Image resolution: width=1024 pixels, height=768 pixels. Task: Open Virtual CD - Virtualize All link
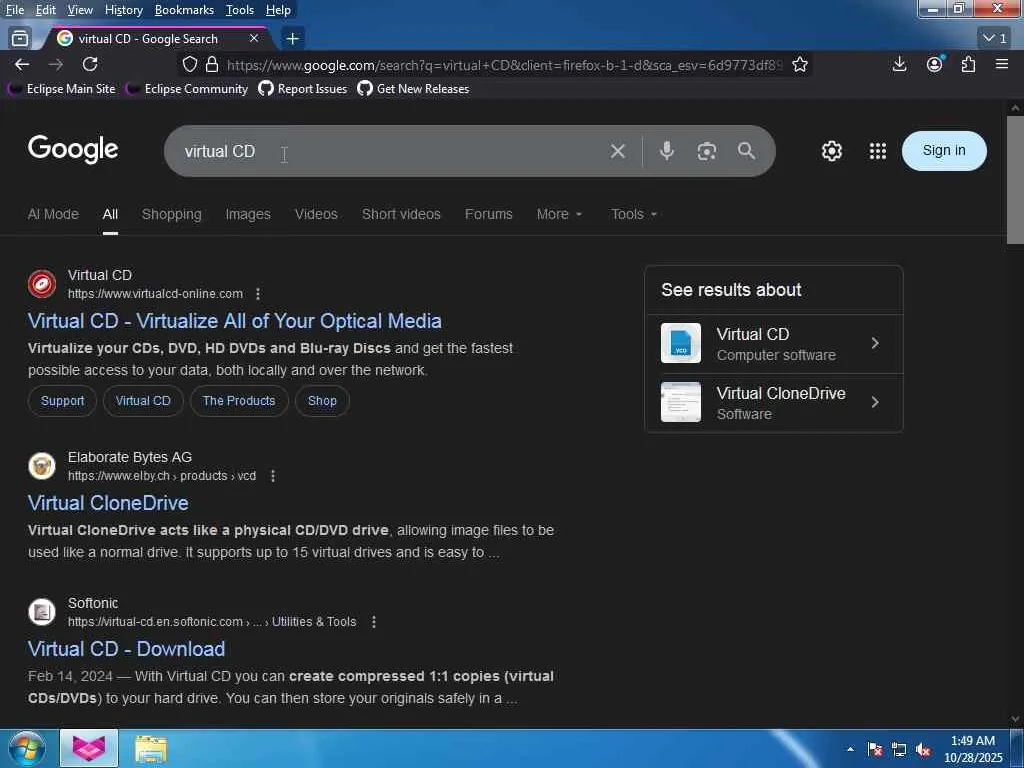[x=234, y=321]
